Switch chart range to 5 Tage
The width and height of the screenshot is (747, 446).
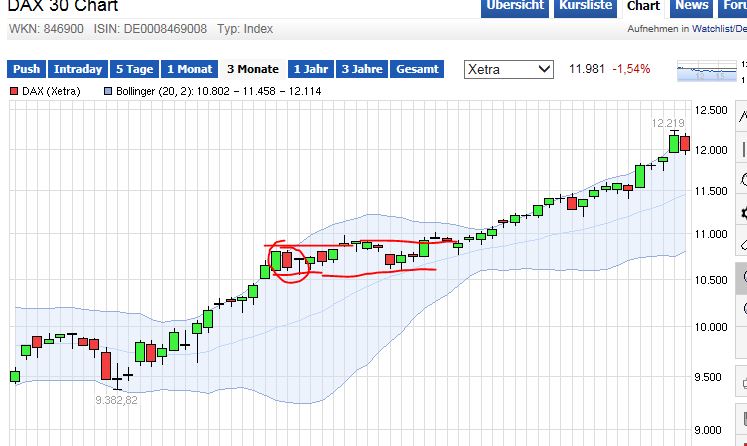pyautogui.click(x=135, y=69)
